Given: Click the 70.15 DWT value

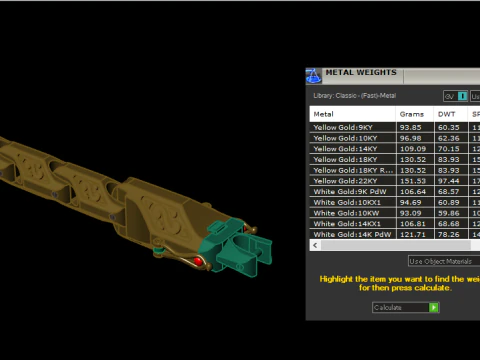Looking at the screenshot, I should pyautogui.click(x=449, y=149).
